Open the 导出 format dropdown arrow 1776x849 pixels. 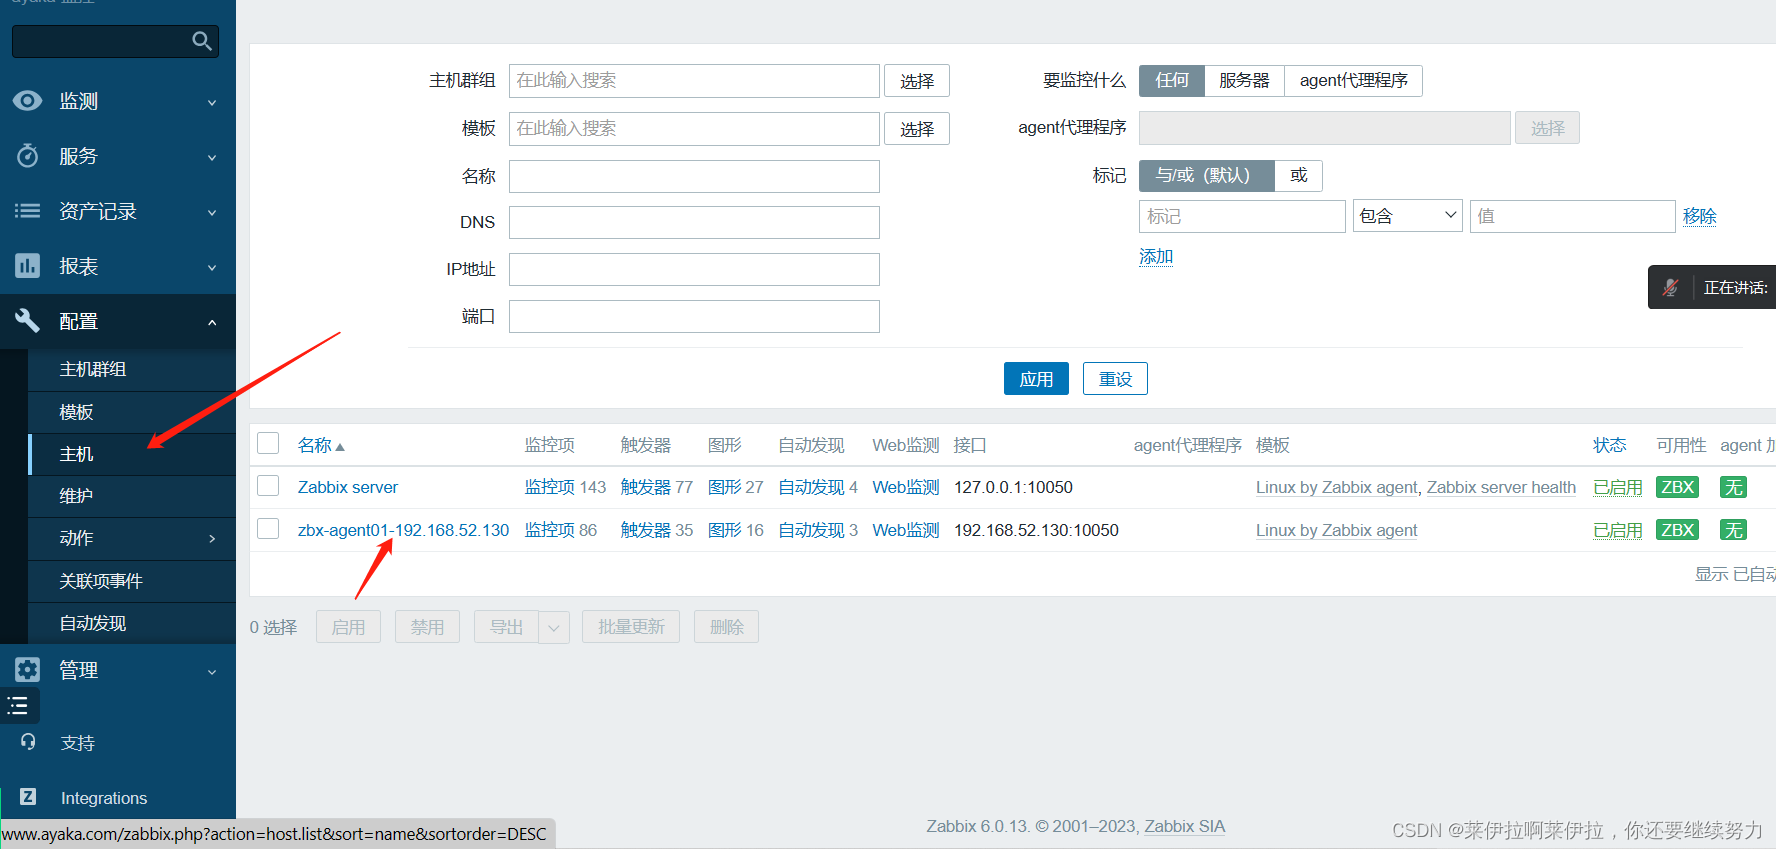coord(554,627)
